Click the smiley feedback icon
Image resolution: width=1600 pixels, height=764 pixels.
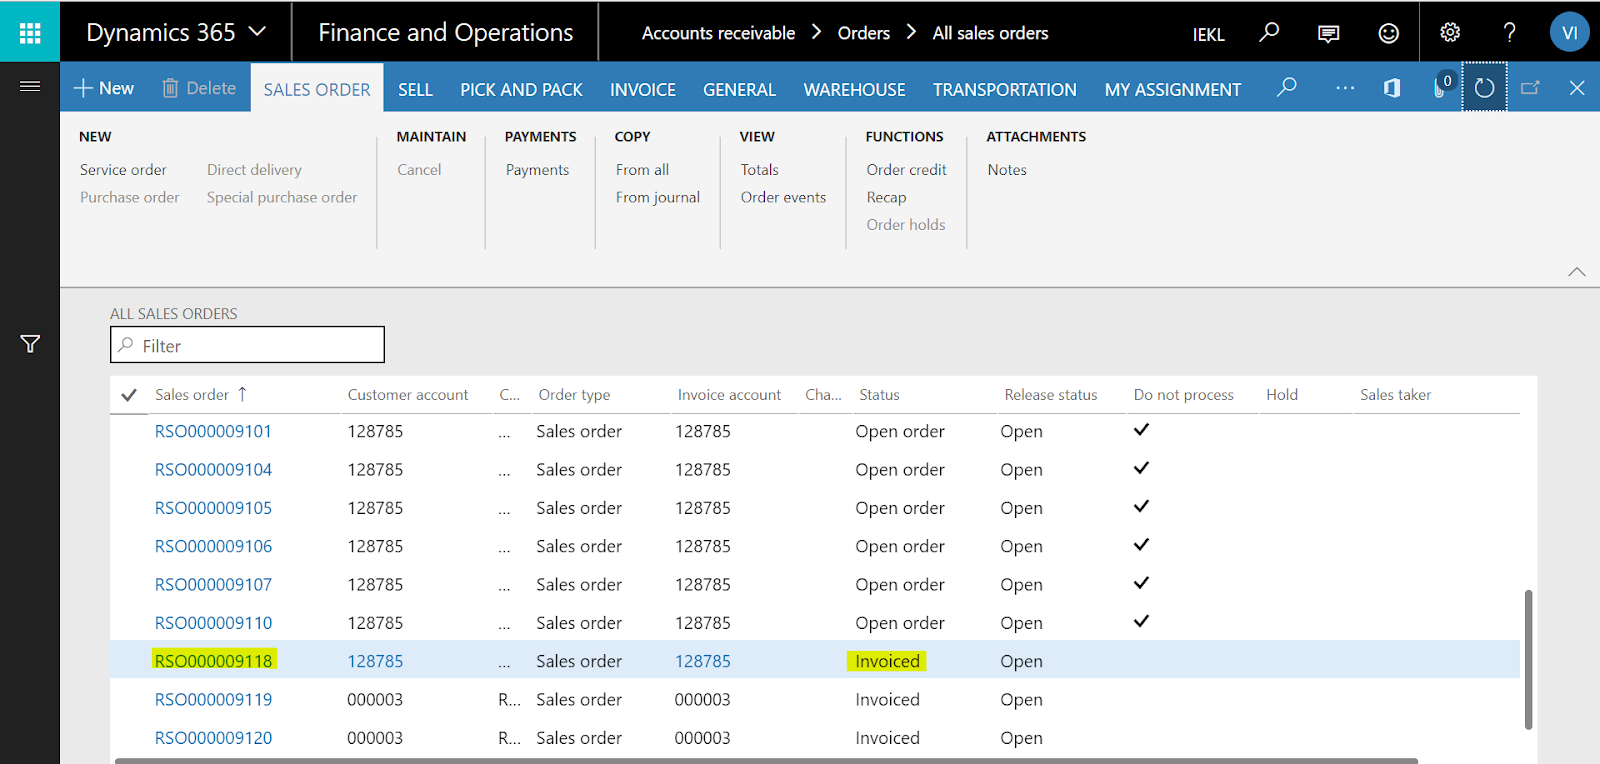(x=1389, y=33)
